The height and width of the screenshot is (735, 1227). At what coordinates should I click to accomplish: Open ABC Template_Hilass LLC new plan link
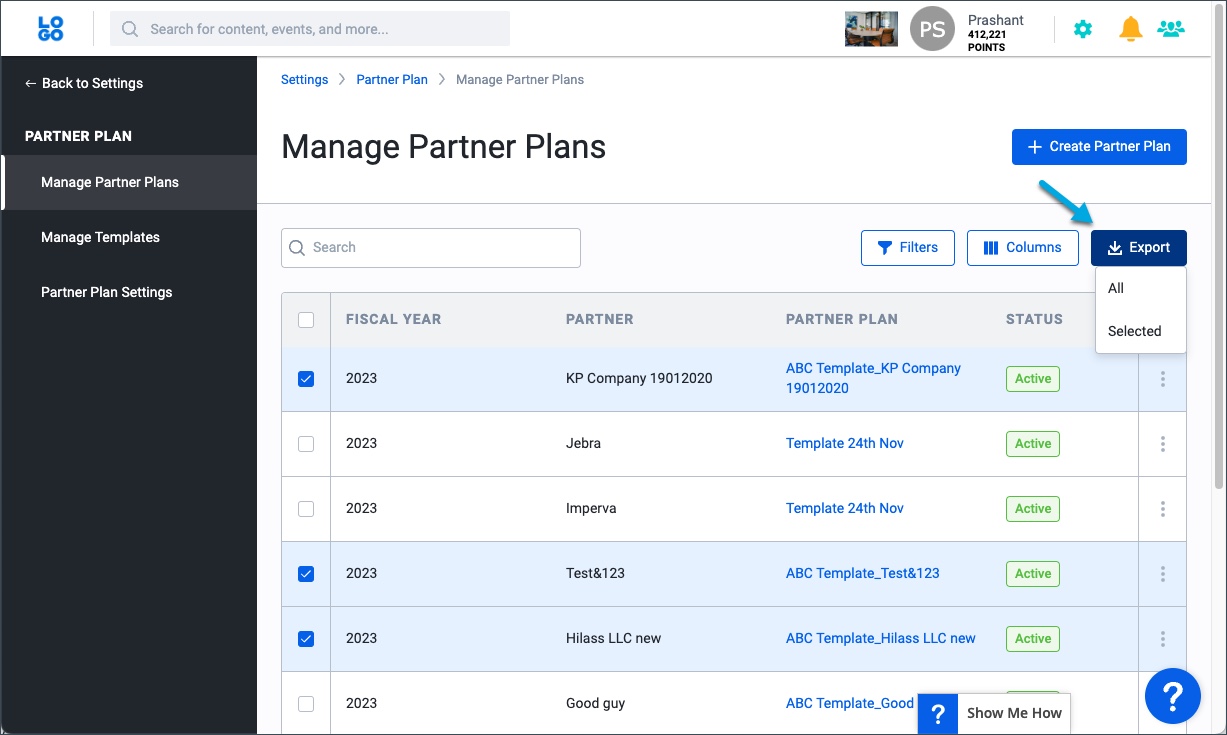click(881, 638)
